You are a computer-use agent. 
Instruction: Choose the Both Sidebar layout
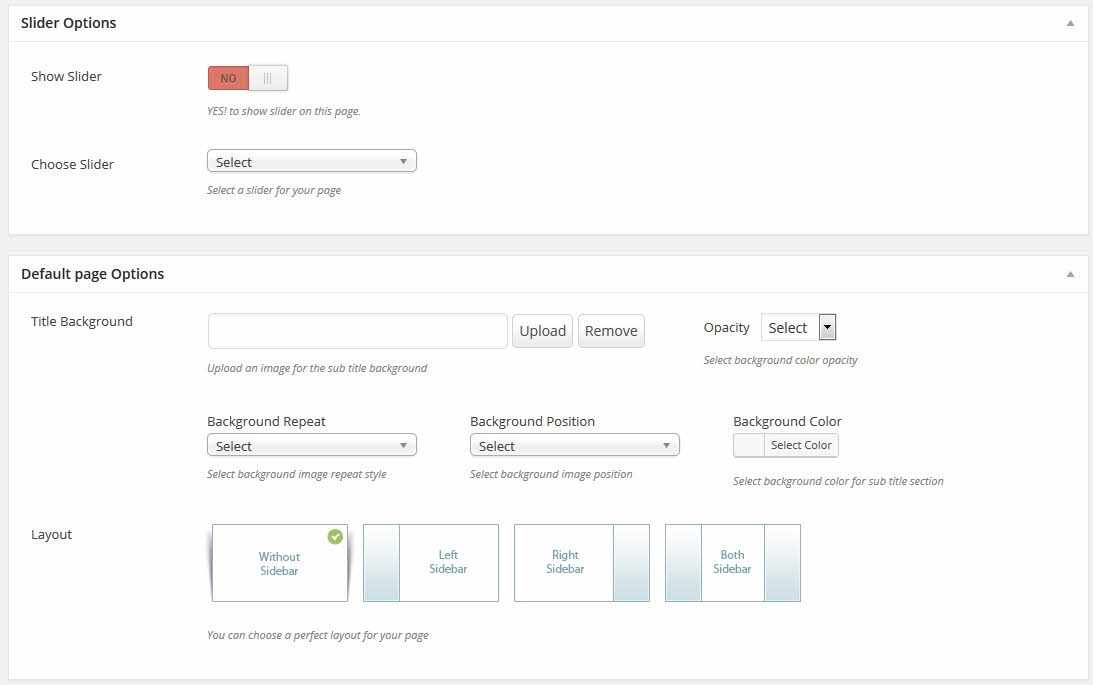click(x=732, y=563)
